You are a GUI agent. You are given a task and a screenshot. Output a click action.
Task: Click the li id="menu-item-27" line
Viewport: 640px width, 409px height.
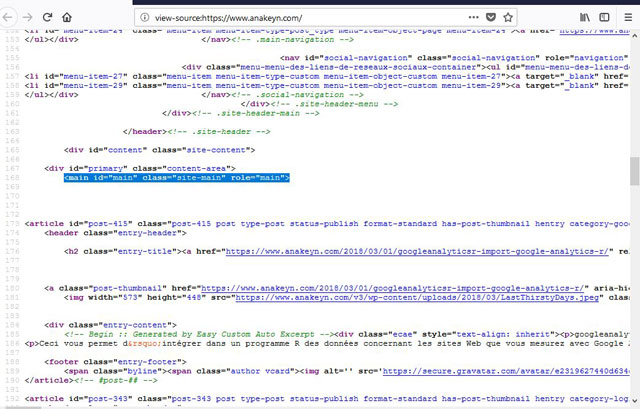(x=327, y=76)
